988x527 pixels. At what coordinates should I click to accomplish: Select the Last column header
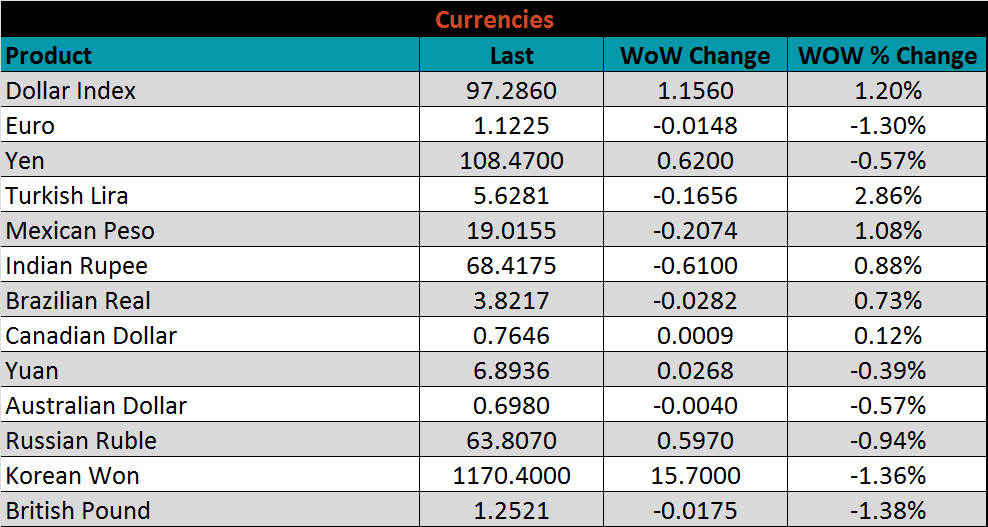click(511, 56)
